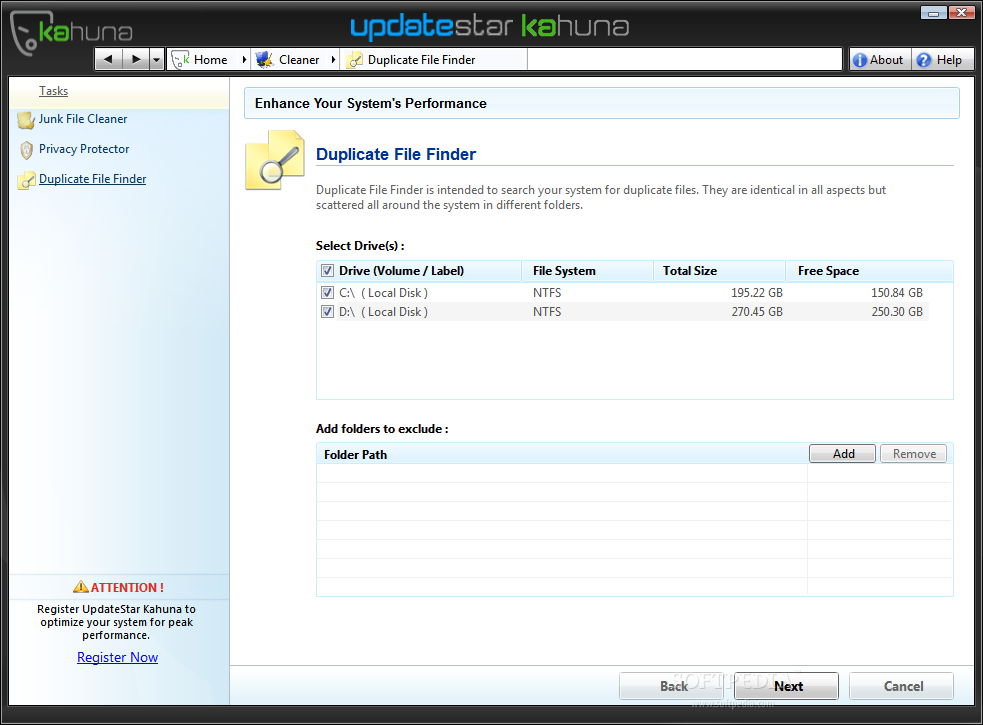983x725 pixels.
Task: Click the Add folder button
Action: pos(843,453)
